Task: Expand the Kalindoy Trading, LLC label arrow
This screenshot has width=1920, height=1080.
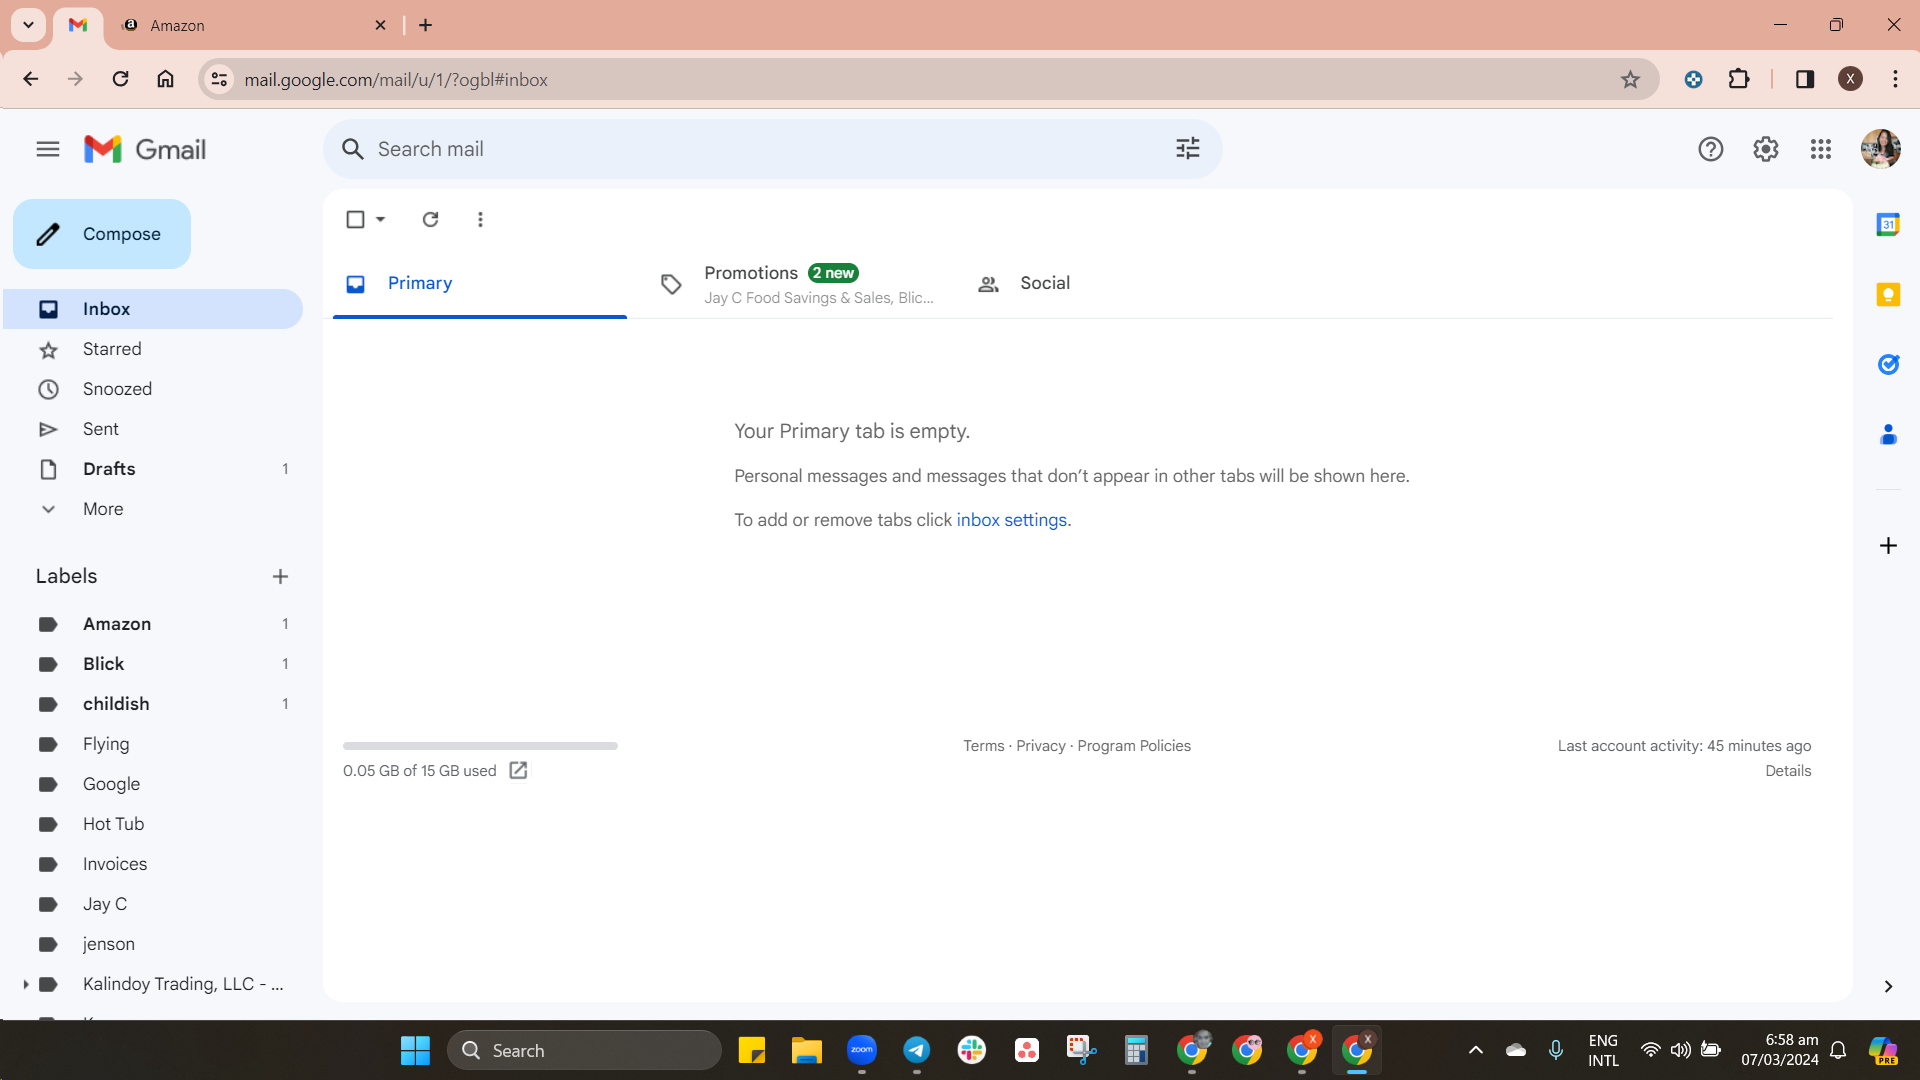Action: click(x=25, y=984)
